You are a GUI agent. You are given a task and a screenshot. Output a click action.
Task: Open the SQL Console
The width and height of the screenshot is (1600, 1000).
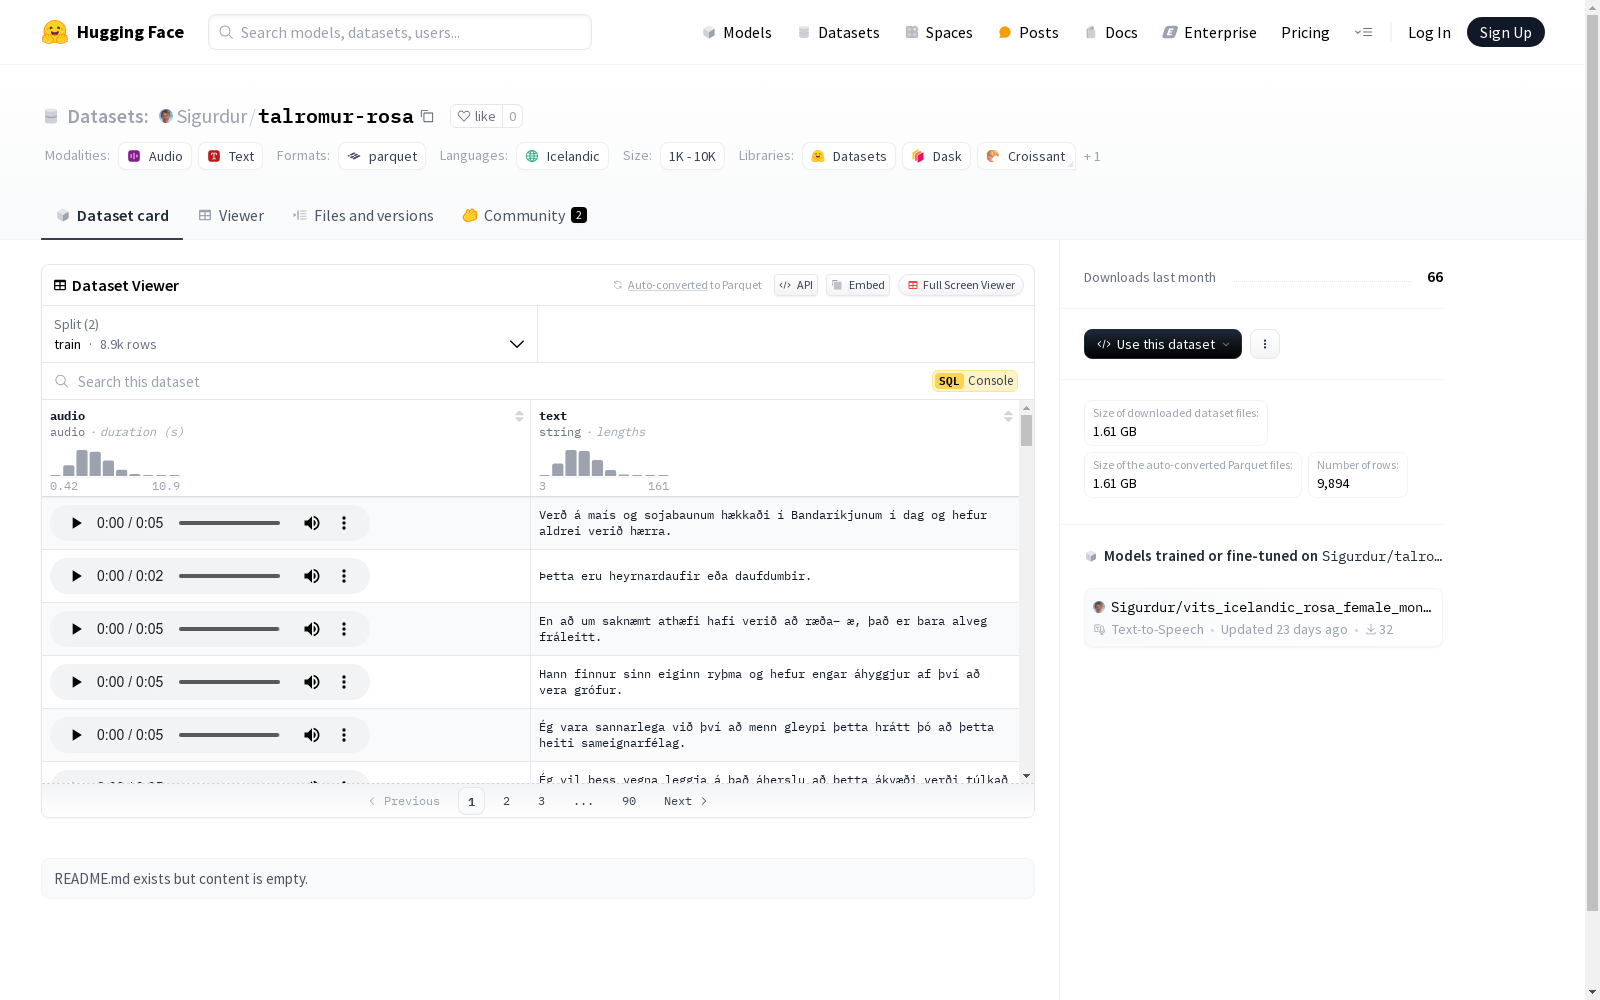(x=975, y=381)
